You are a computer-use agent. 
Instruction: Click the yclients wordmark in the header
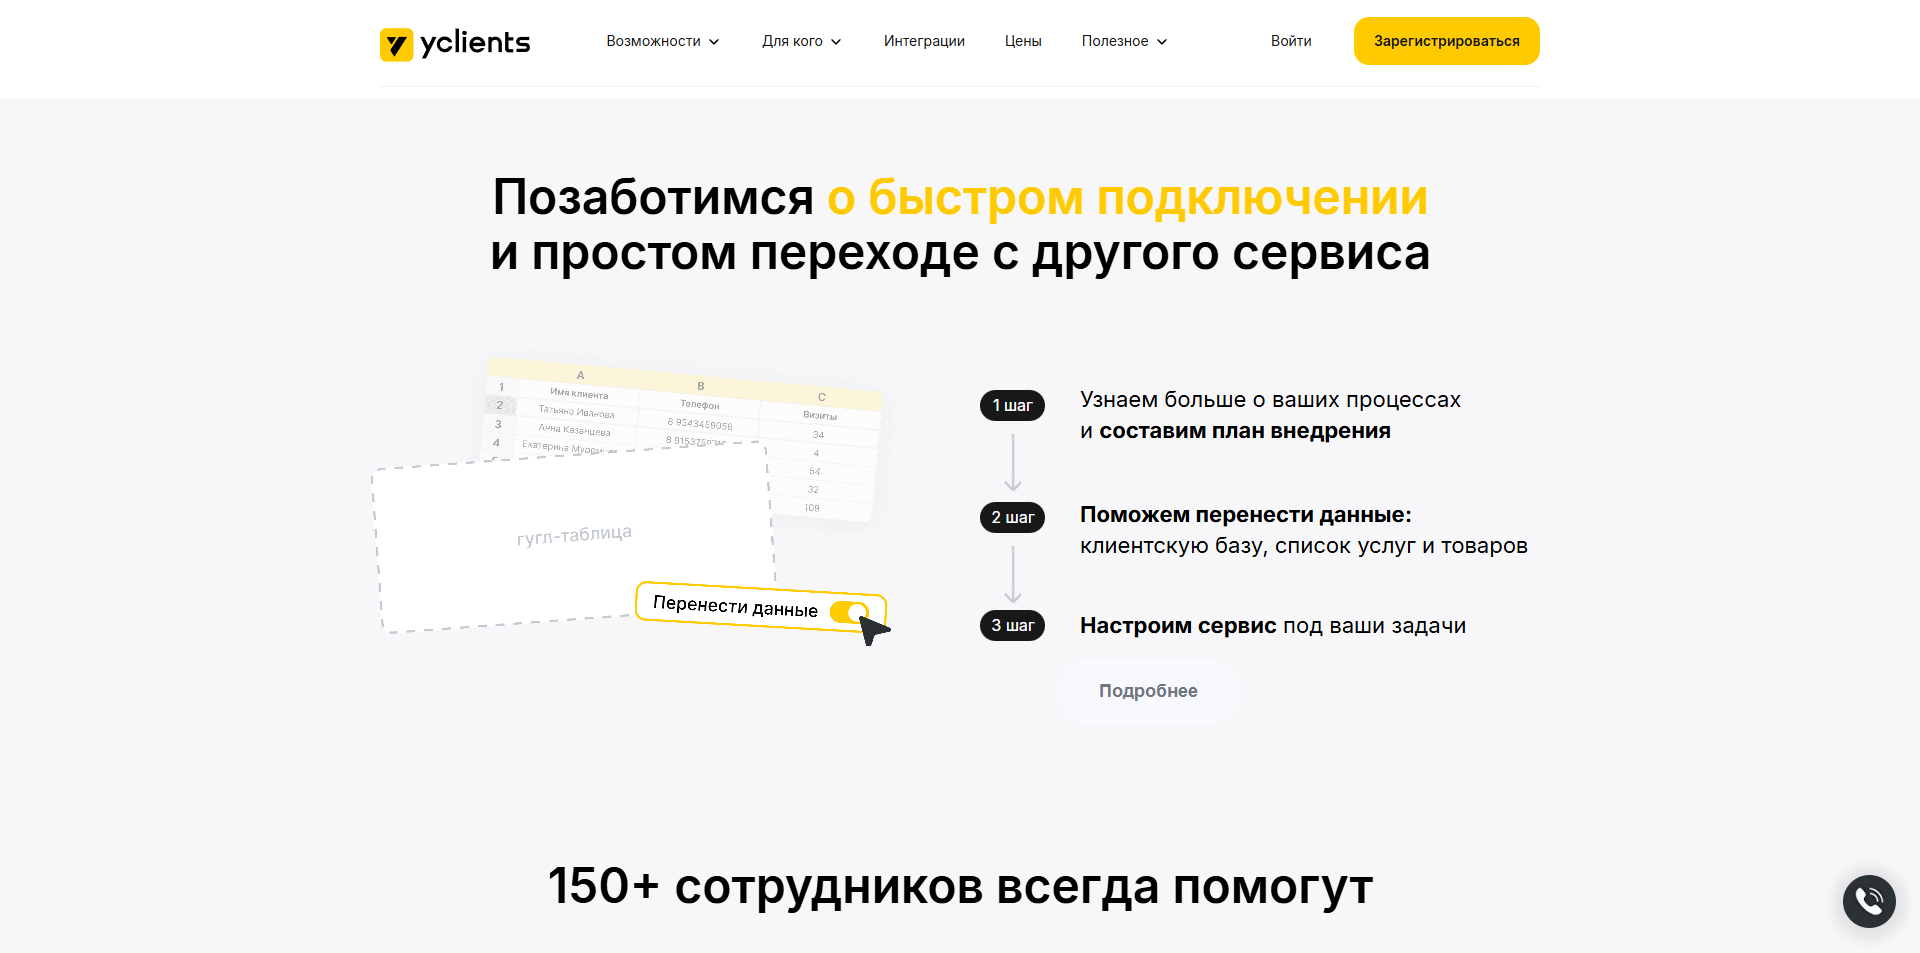click(x=477, y=43)
